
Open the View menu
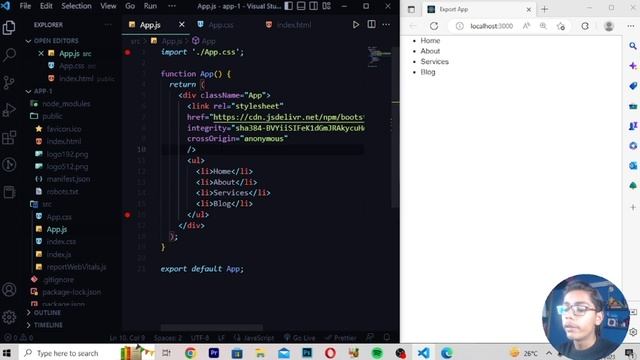(108, 6)
